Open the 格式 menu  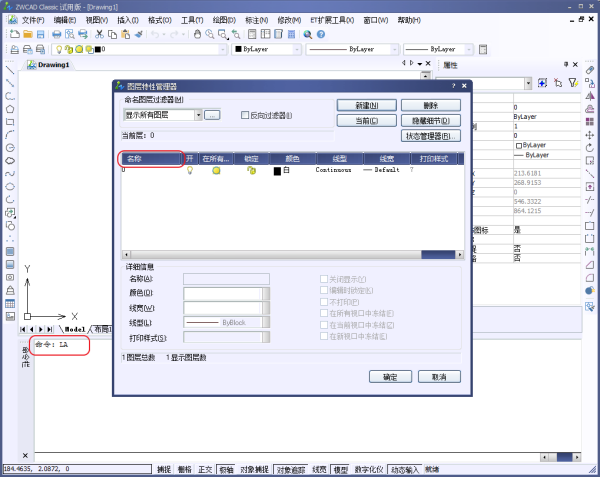[158, 19]
